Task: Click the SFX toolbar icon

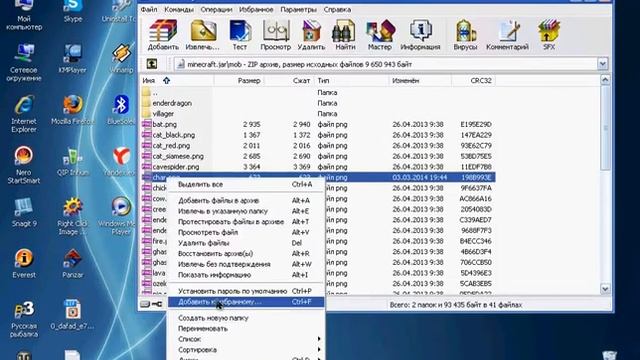Action: pyautogui.click(x=549, y=35)
